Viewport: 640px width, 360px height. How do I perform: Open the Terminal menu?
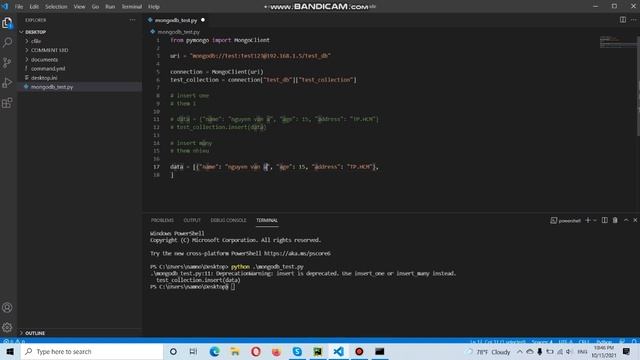click(x=131, y=7)
